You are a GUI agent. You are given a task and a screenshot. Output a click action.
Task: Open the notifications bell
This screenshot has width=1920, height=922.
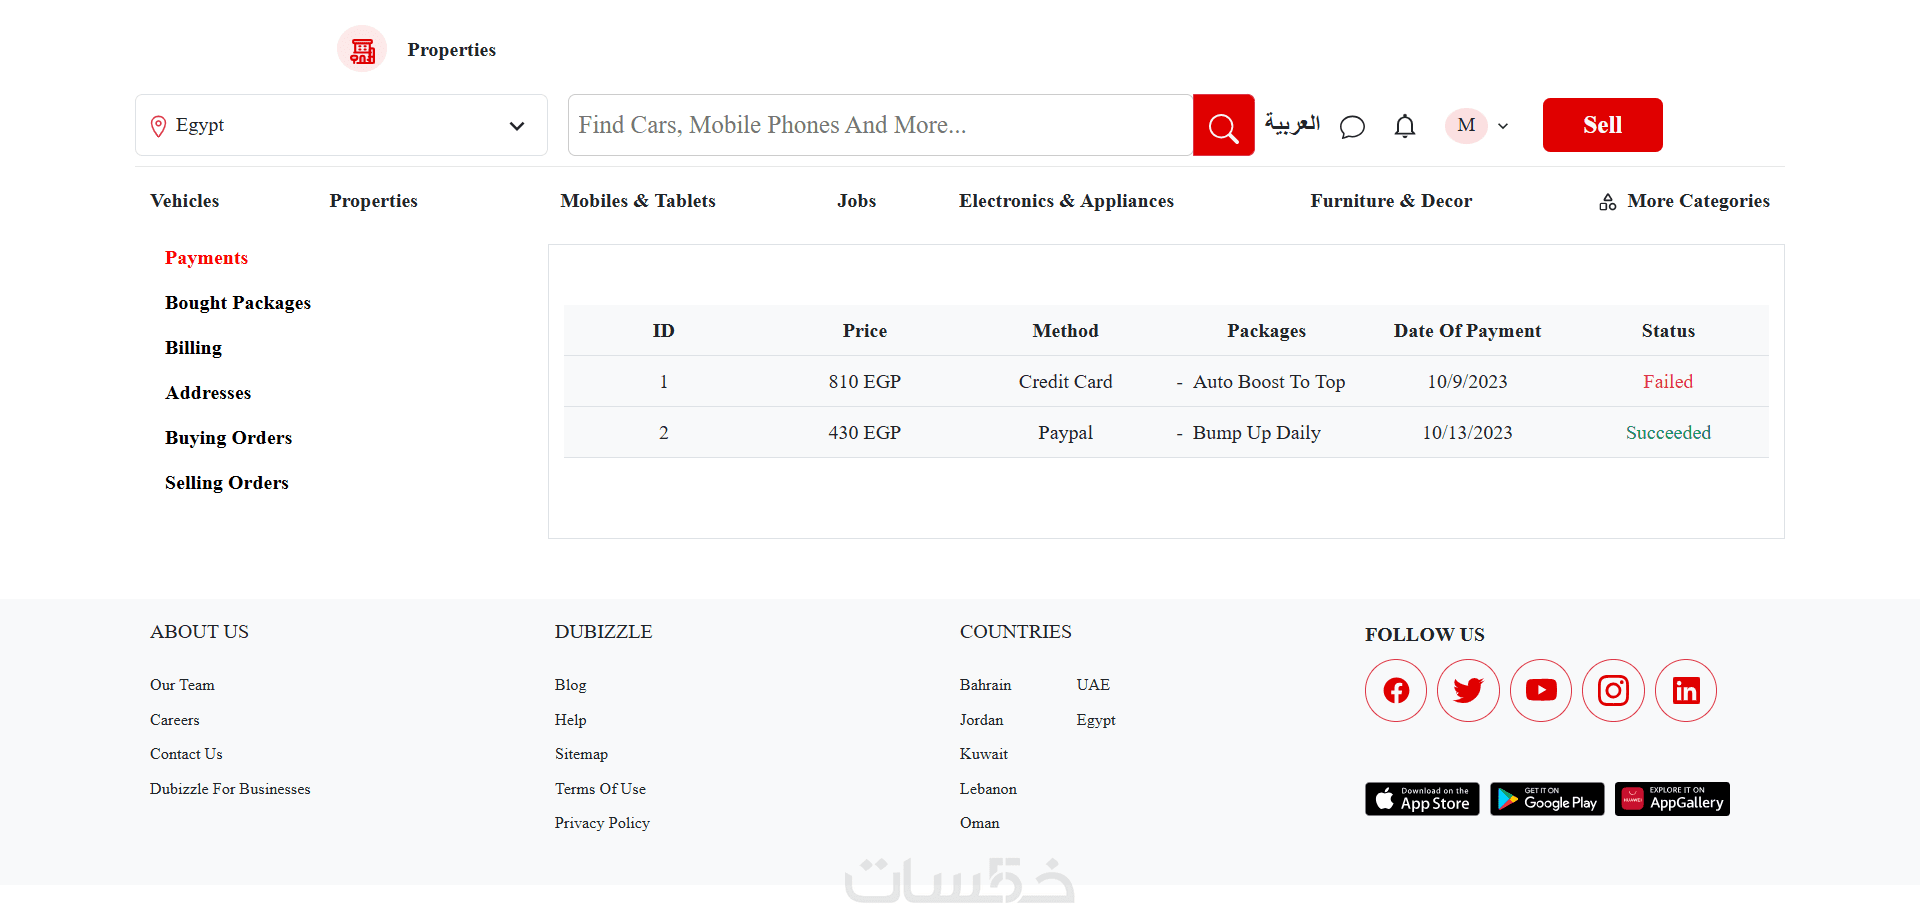pyautogui.click(x=1405, y=126)
